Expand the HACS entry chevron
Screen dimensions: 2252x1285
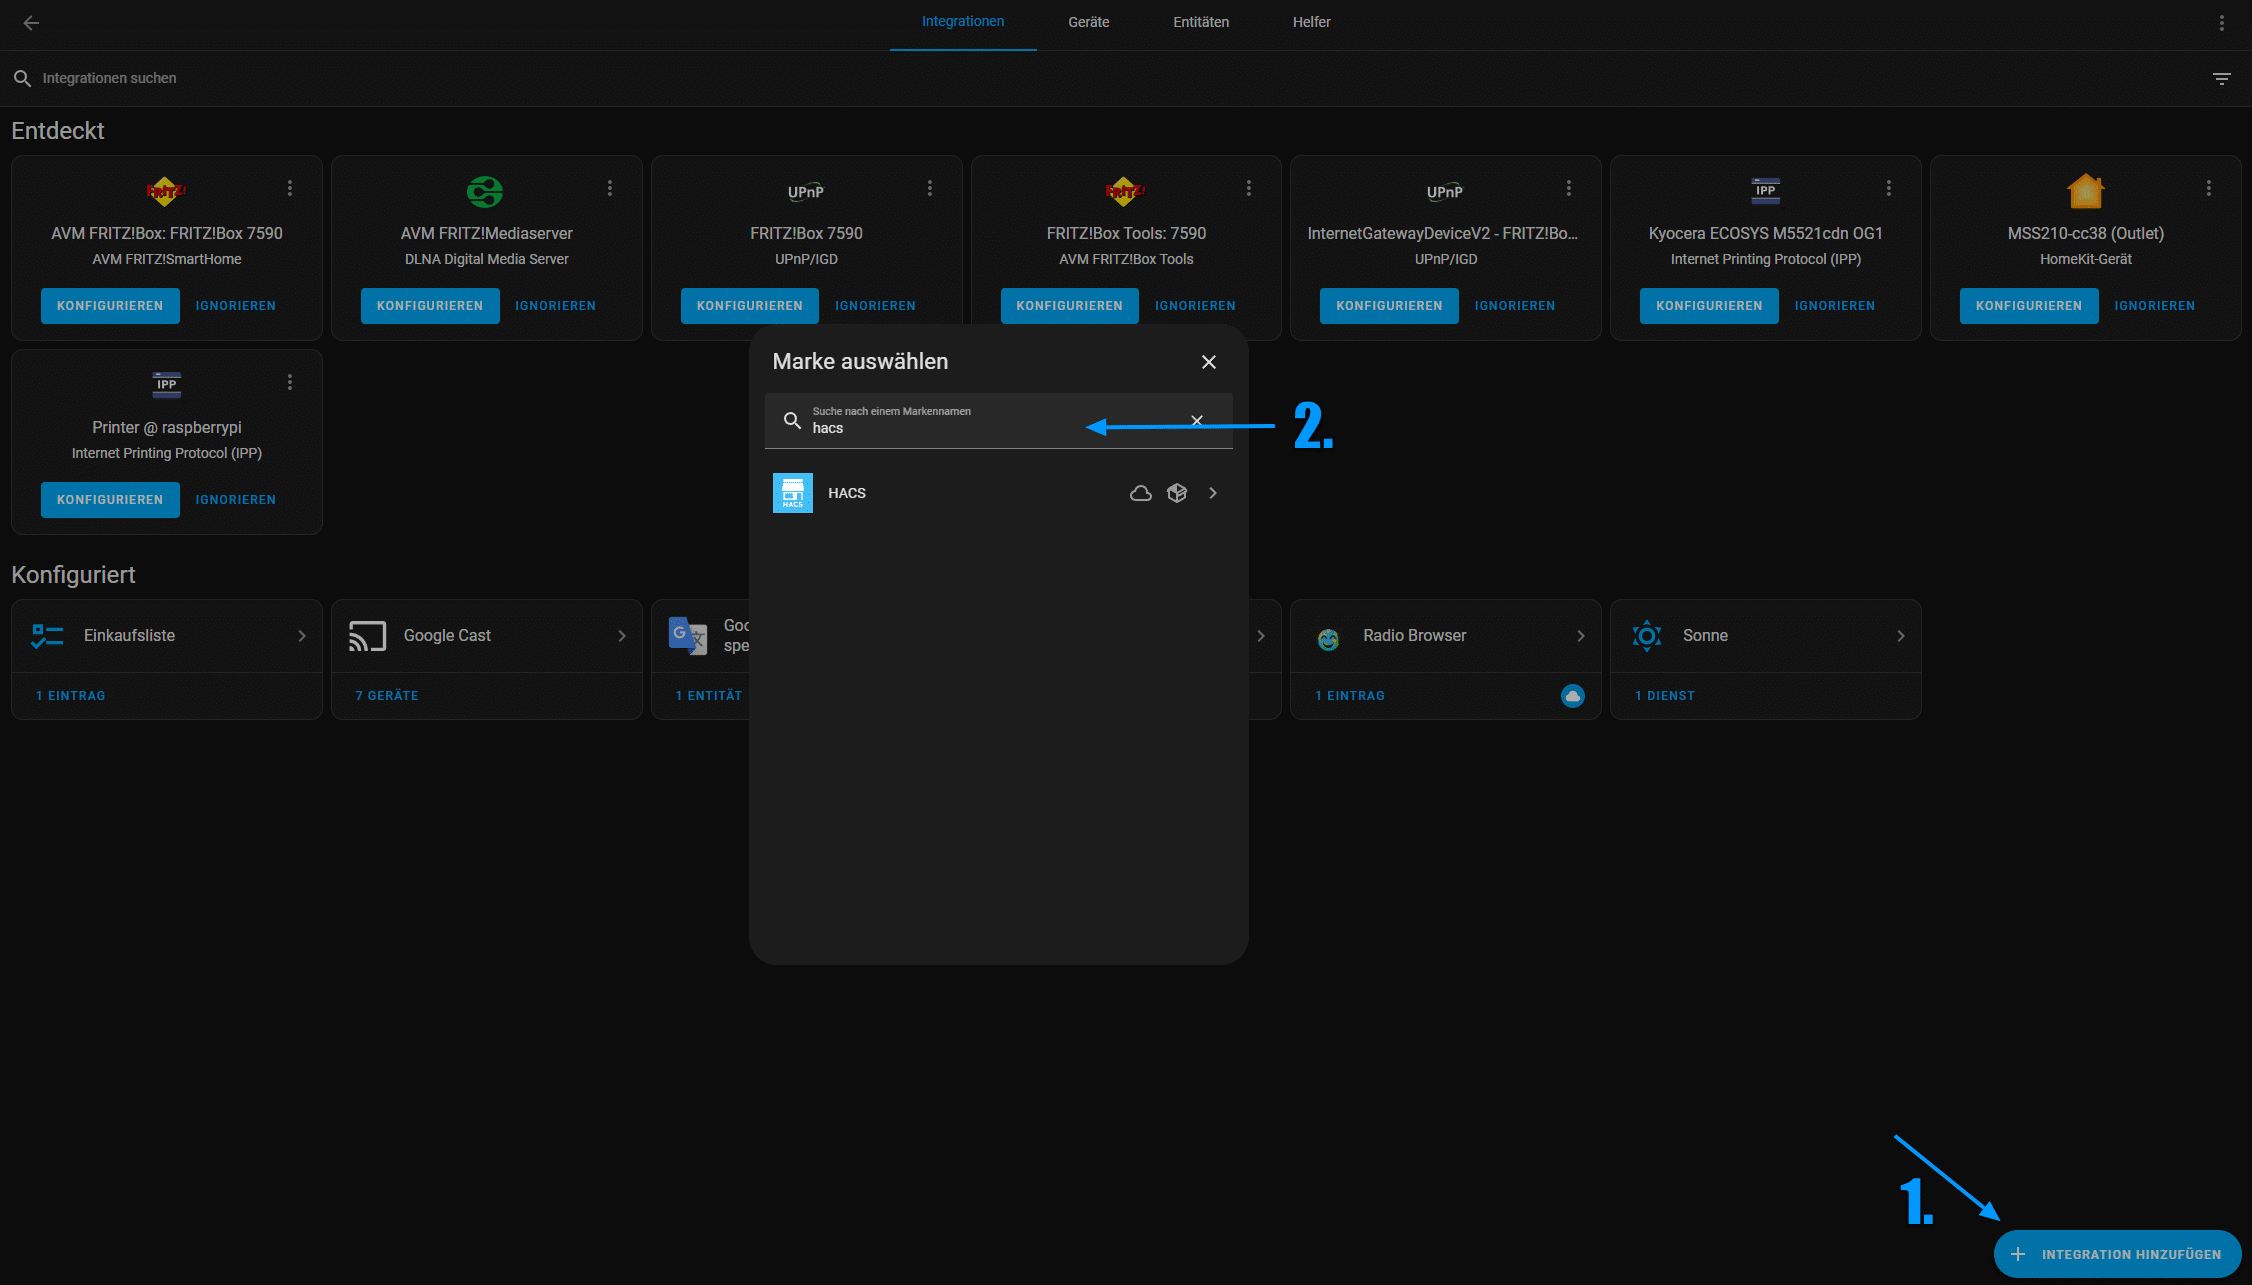pos(1212,493)
